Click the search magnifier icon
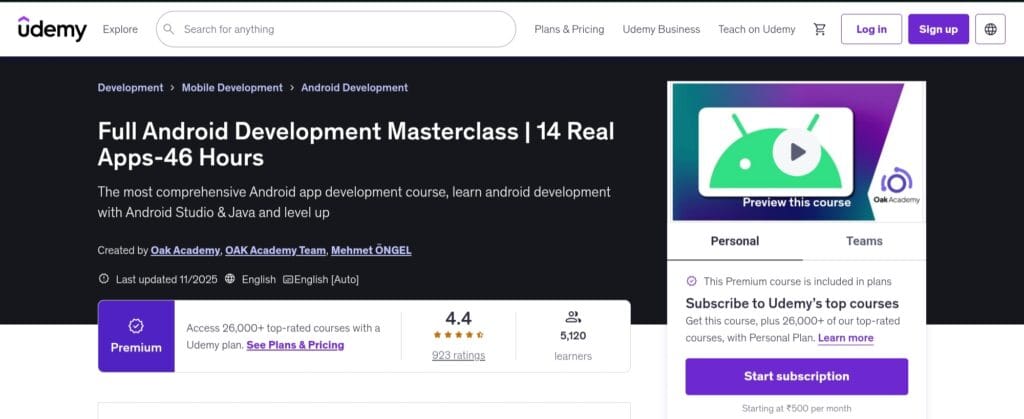This screenshot has height=419, width=1024. point(168,29)
